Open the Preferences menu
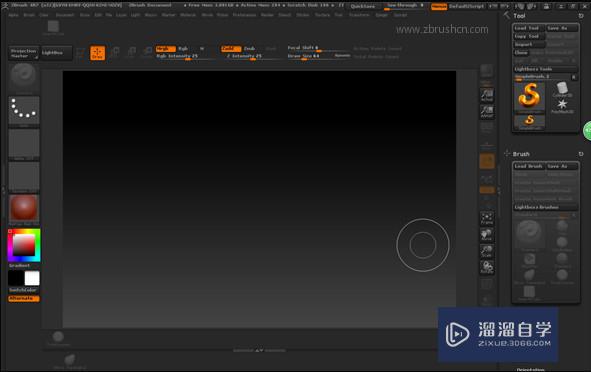This screenshot has height=372, width=591. click(x=244, y=15)
